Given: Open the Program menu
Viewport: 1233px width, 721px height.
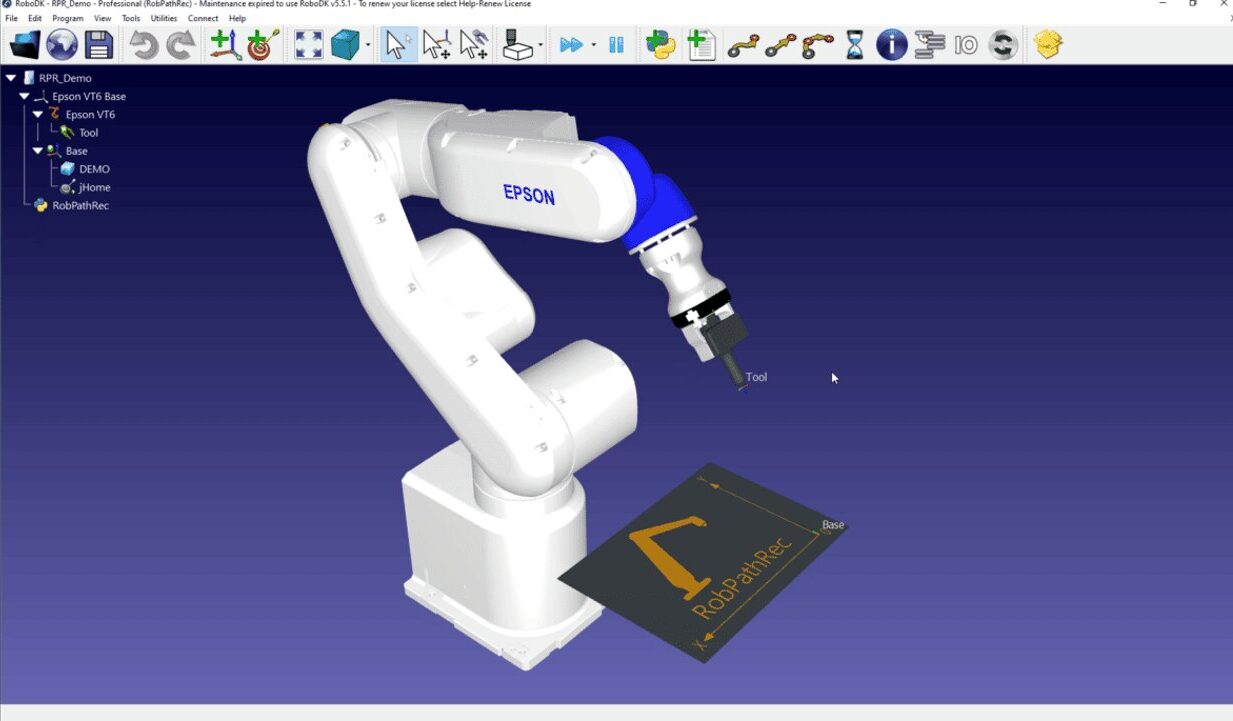Looking at the screenshot, I should pos(68,18).
